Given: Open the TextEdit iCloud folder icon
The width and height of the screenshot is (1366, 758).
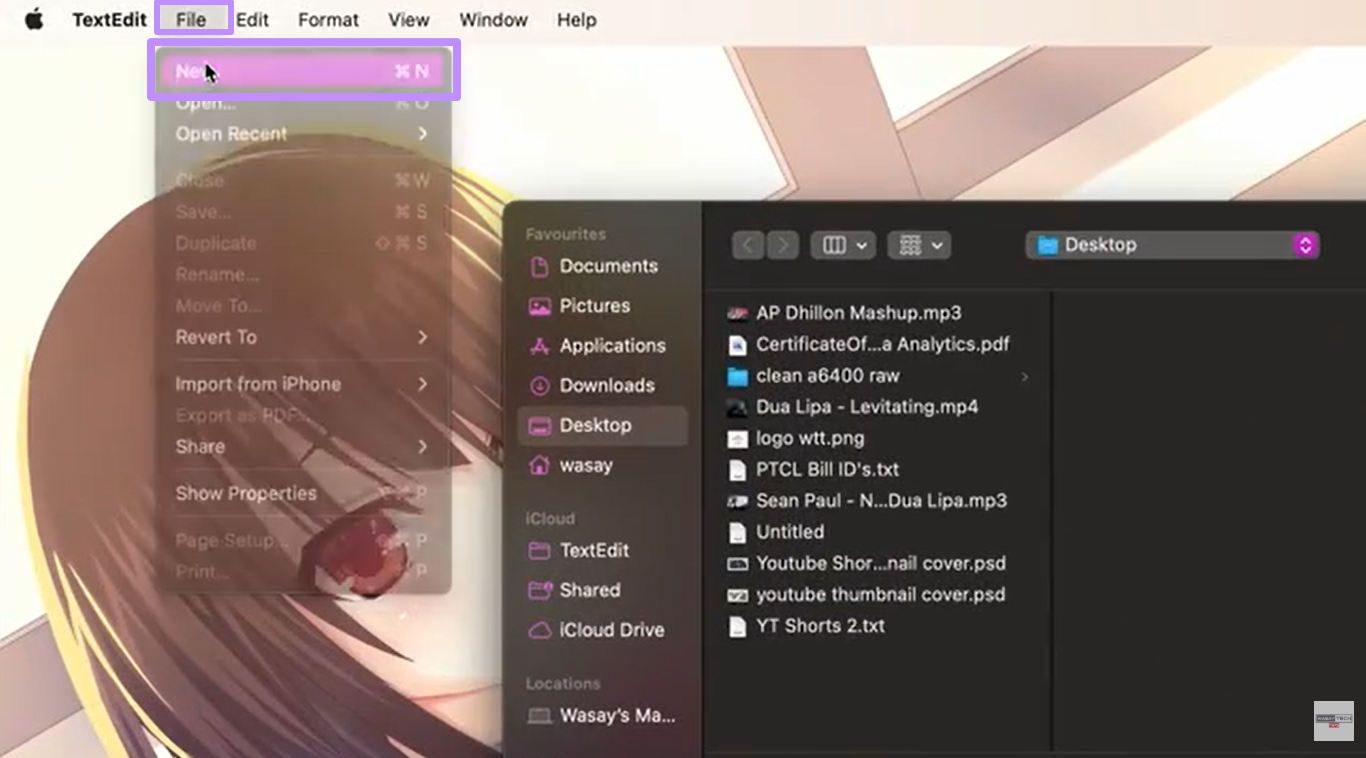Looking at the screenshot, I should [x=540, y=551].
